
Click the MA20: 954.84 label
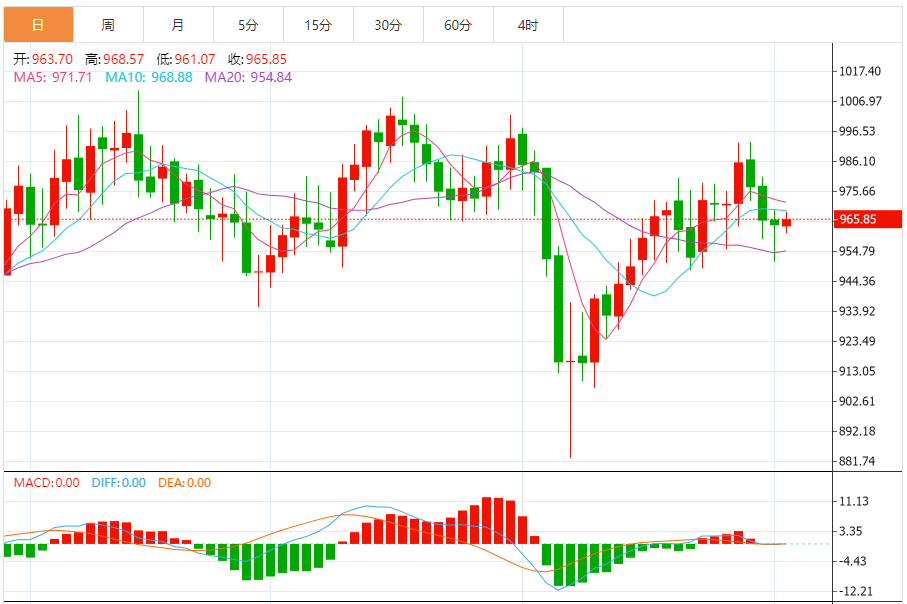248,78
